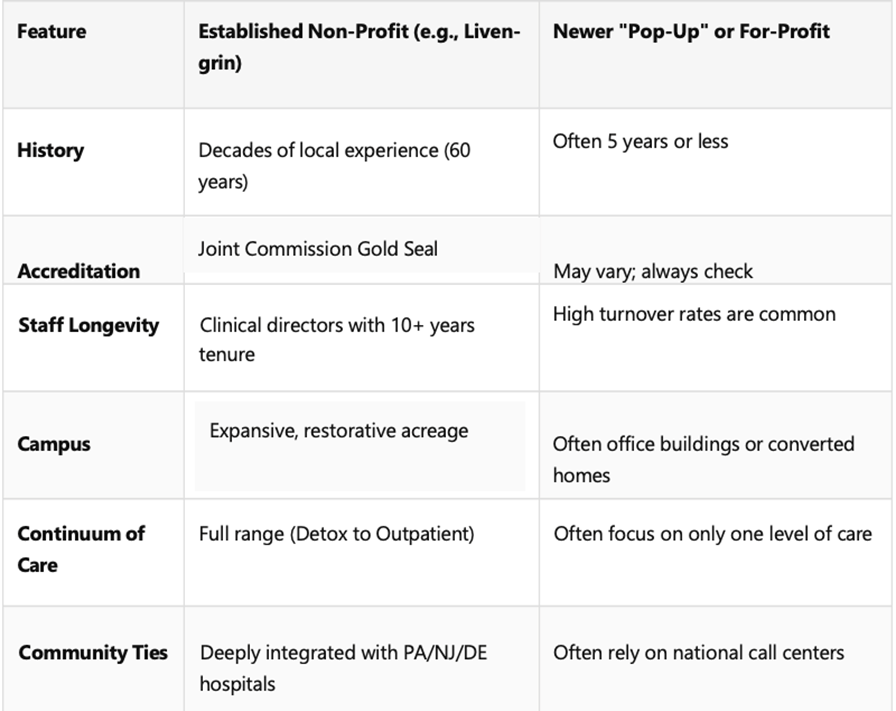Screen dimensions: 896x711
Task: Click the "Community Ties" row label
Action: [93, 653]
